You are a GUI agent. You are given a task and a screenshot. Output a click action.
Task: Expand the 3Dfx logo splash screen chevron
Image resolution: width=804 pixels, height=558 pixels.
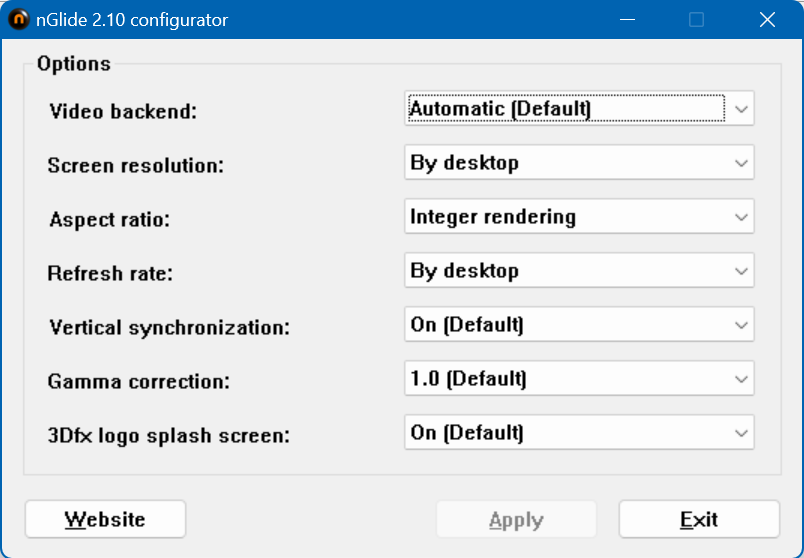(x=740, y=433)
